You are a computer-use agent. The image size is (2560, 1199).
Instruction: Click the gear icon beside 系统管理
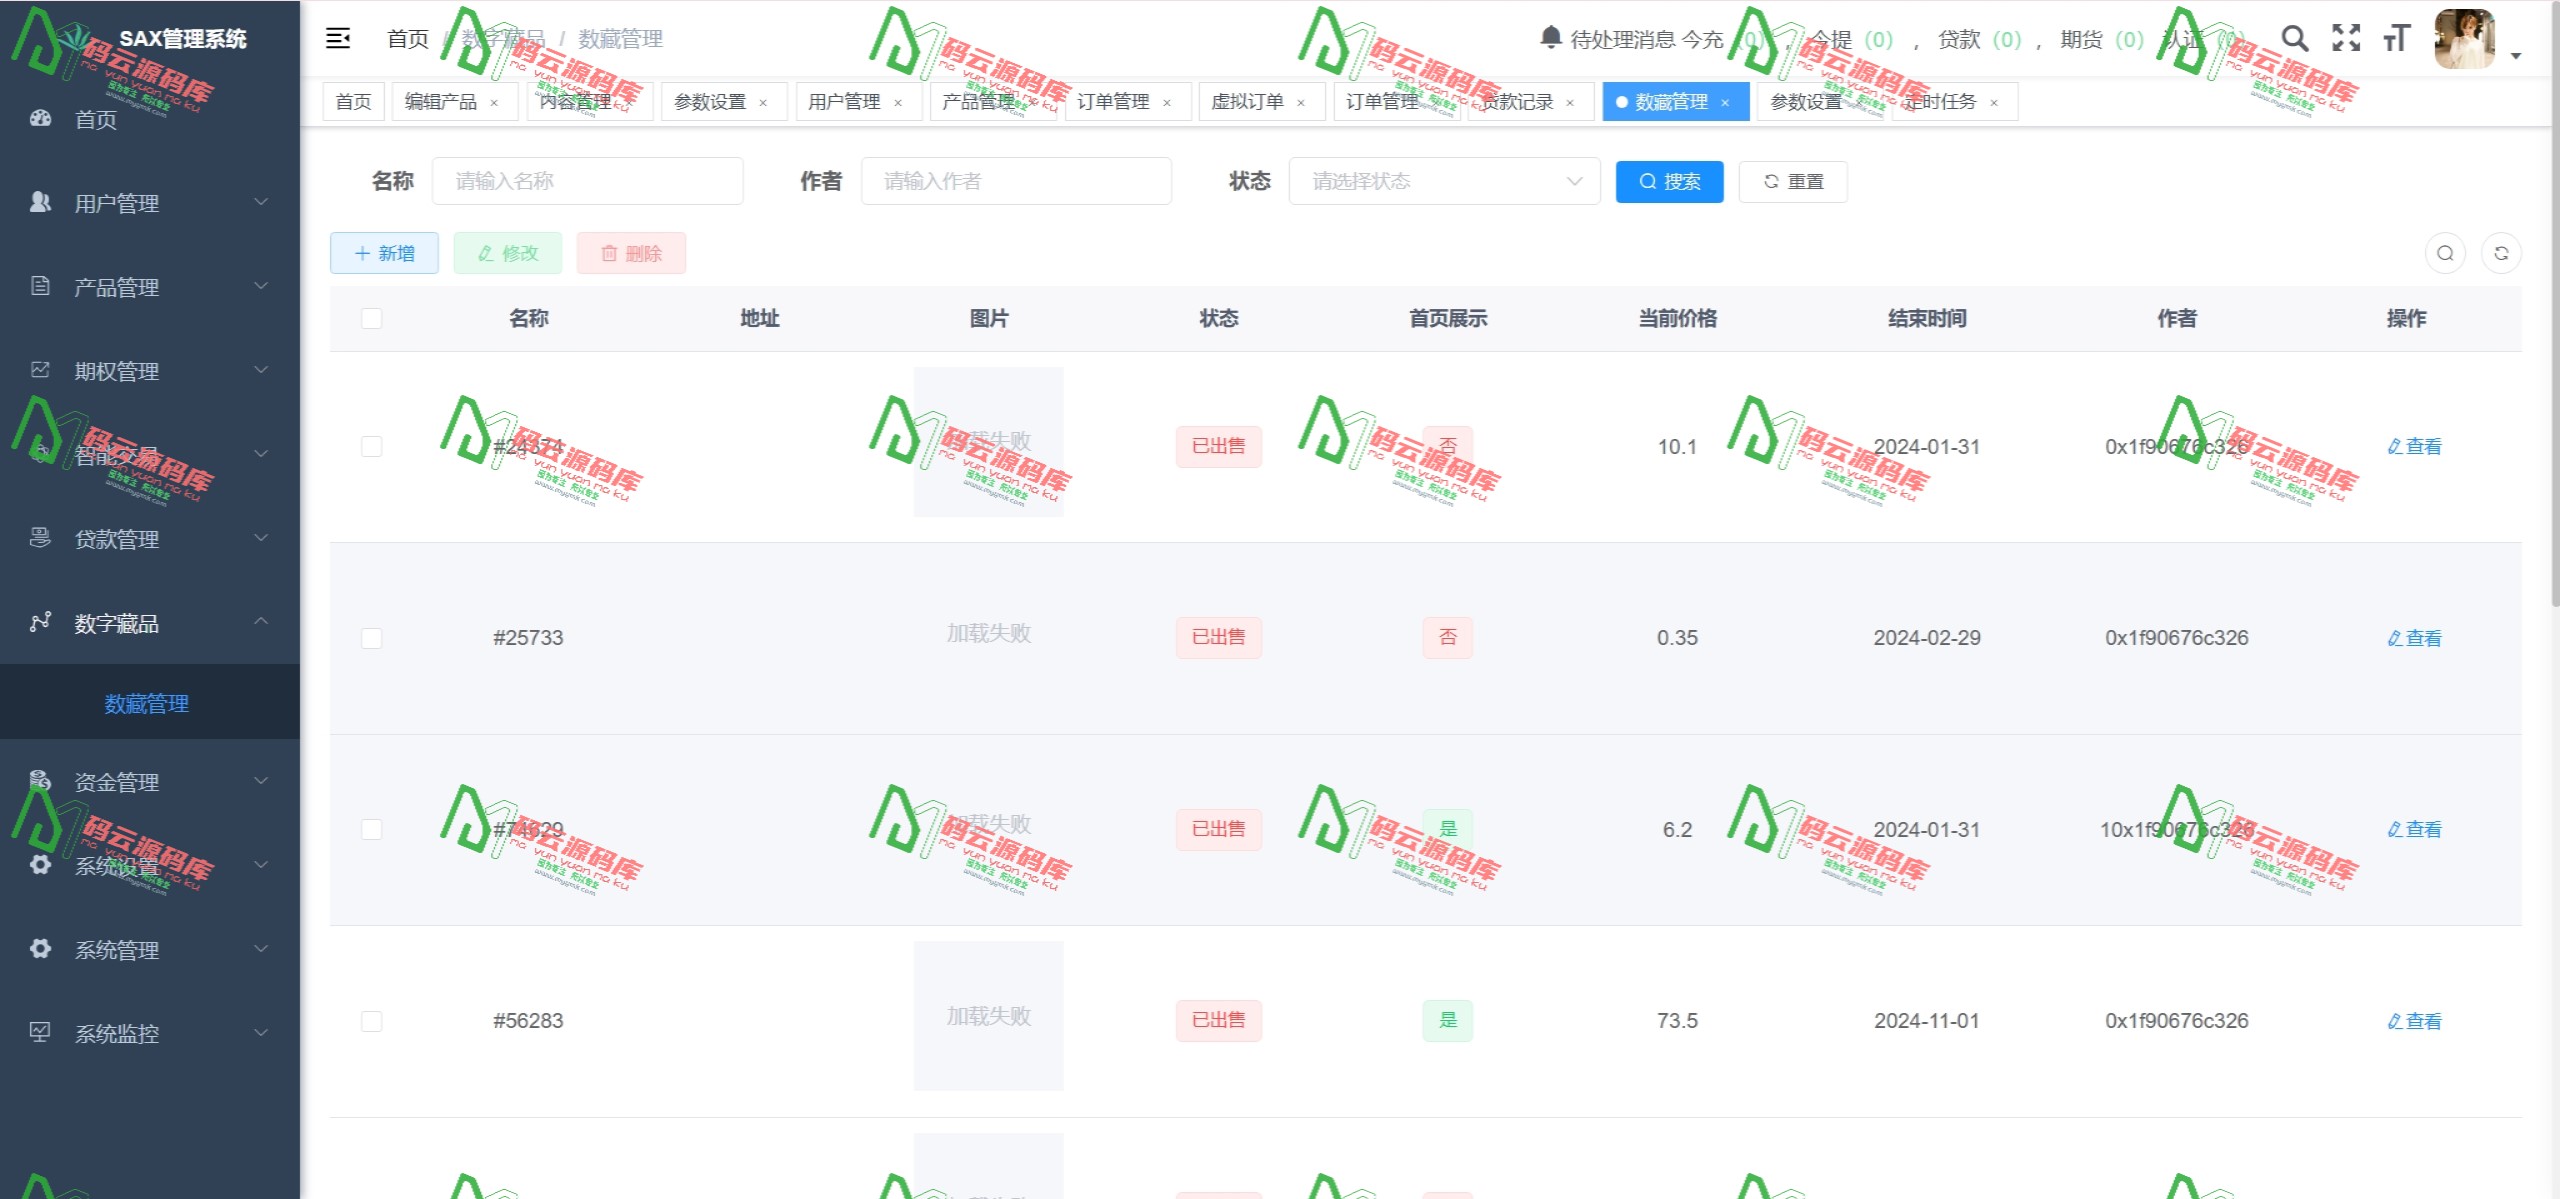click(x=40, y=948)
